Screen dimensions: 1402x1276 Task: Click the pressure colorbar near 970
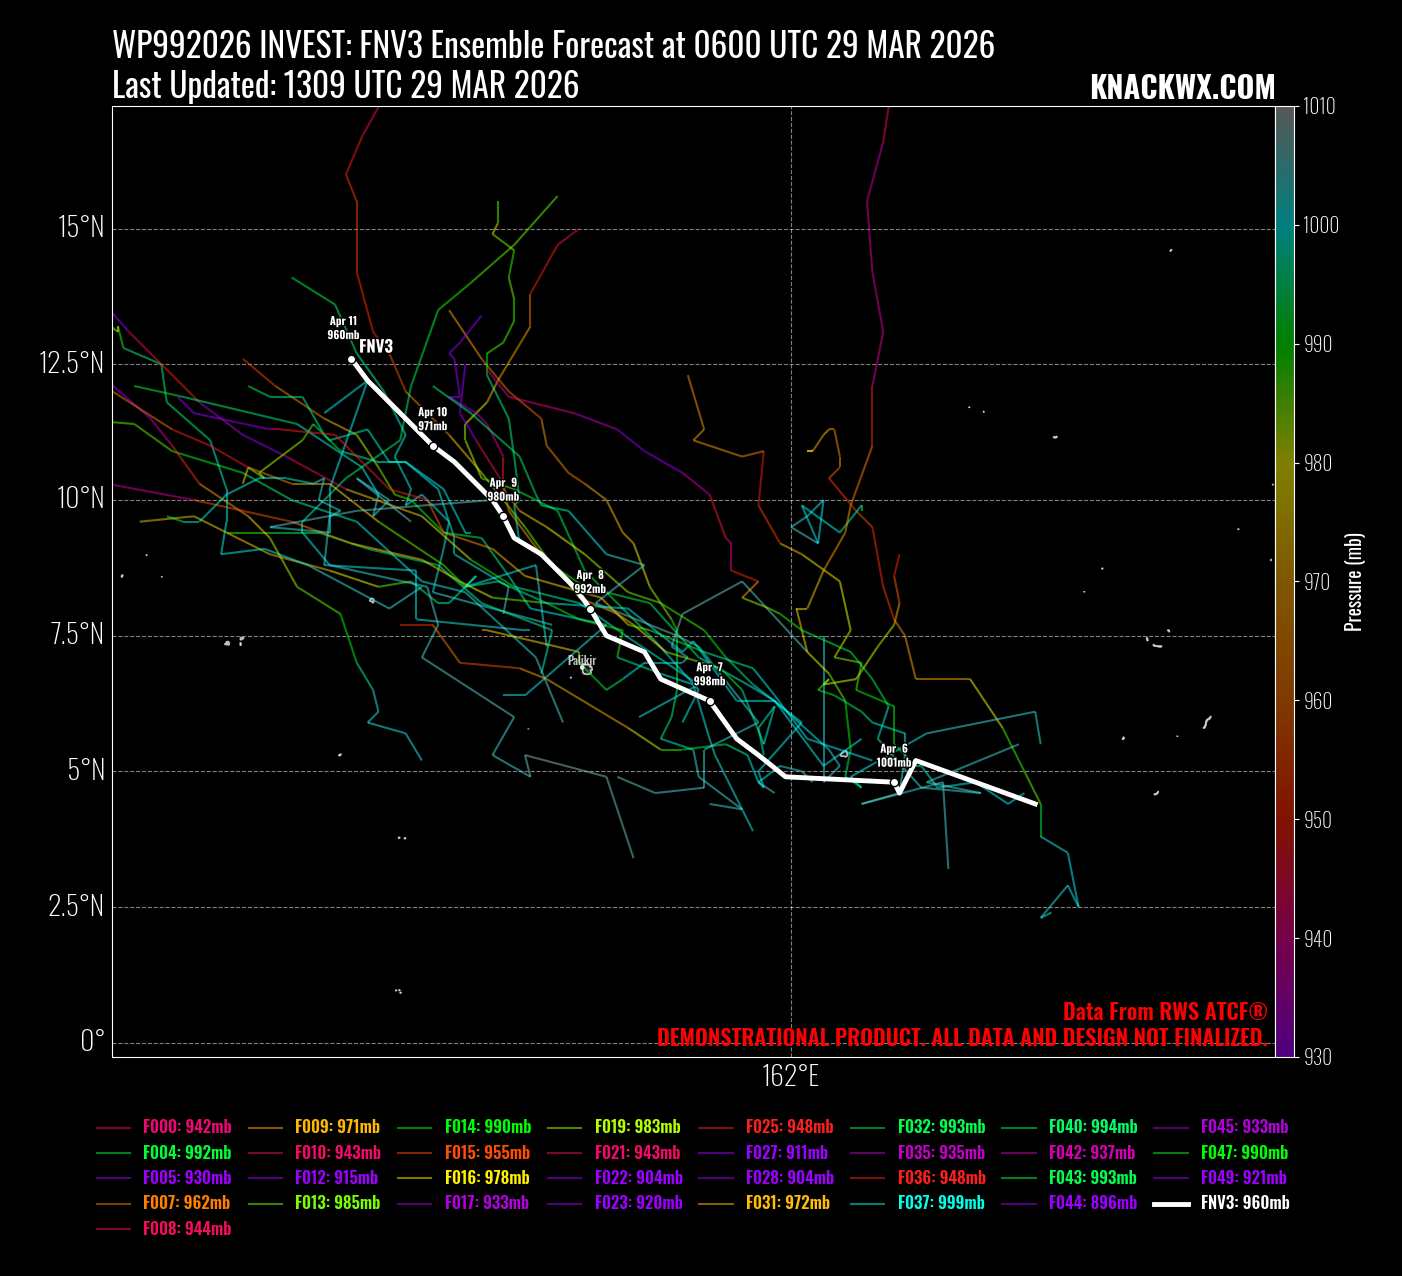tap(1285, 581)
